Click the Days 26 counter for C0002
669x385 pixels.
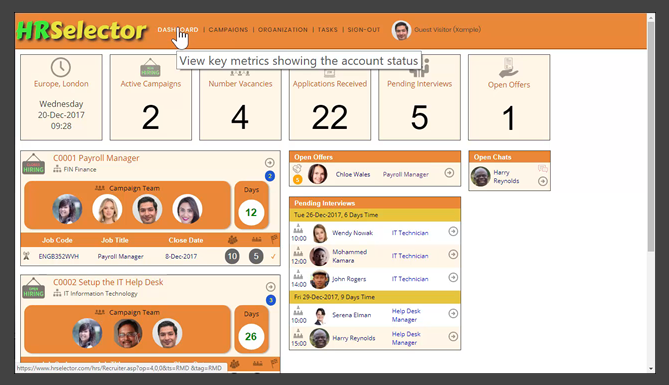pos(251,336)
